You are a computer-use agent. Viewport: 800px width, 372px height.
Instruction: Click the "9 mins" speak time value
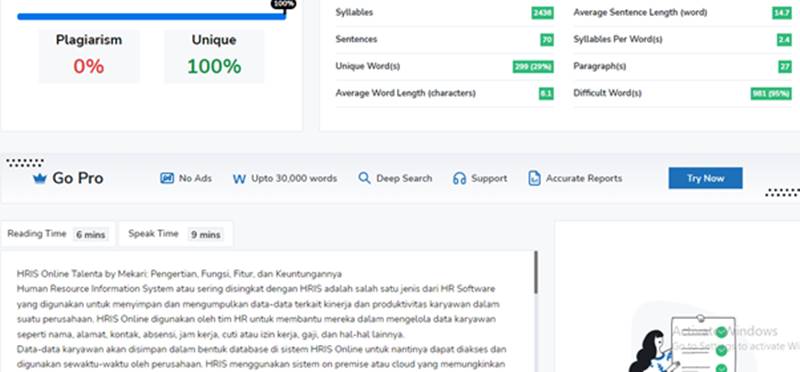tap(206, 235)
